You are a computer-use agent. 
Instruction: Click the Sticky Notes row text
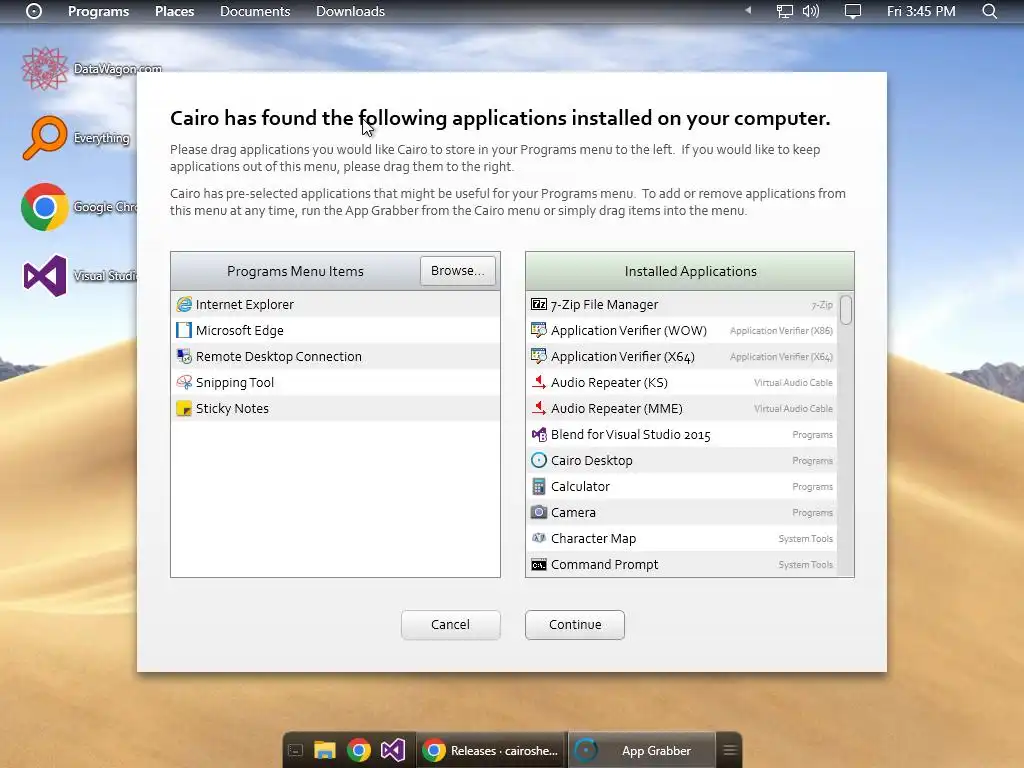pyautogui.click(x=232, y=409)
